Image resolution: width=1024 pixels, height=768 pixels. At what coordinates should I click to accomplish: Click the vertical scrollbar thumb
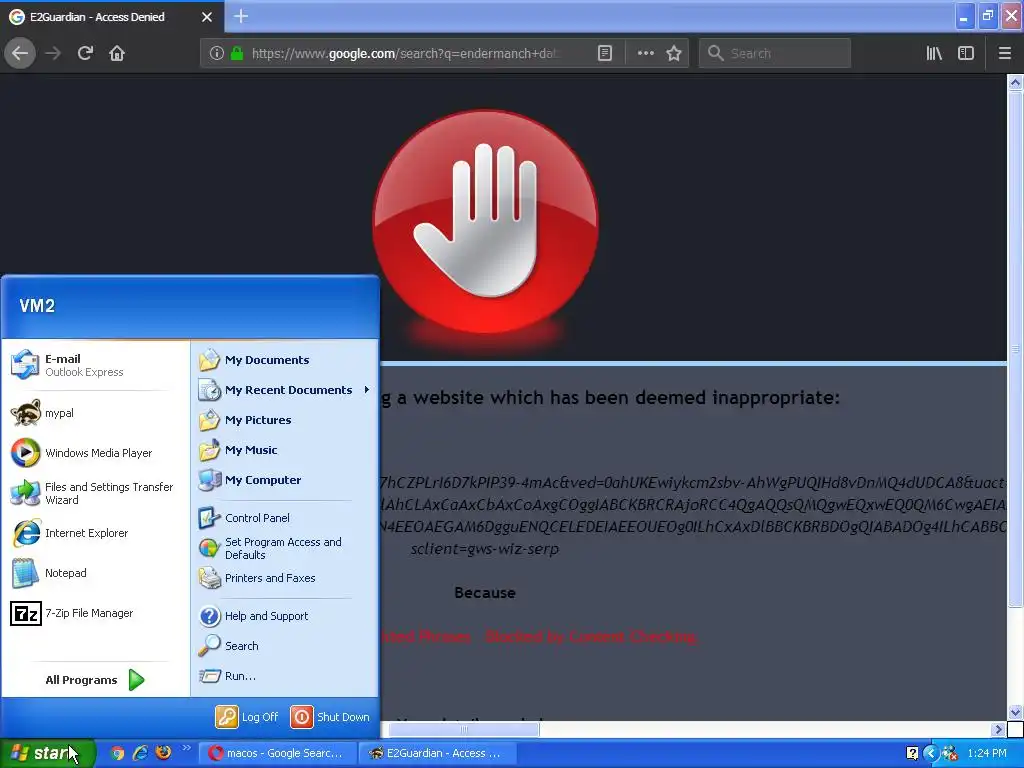[x=1015, y=349]
